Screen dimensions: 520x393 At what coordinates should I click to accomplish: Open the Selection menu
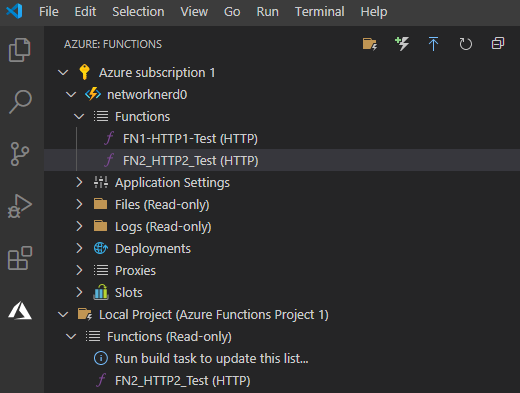coord(138,12)
